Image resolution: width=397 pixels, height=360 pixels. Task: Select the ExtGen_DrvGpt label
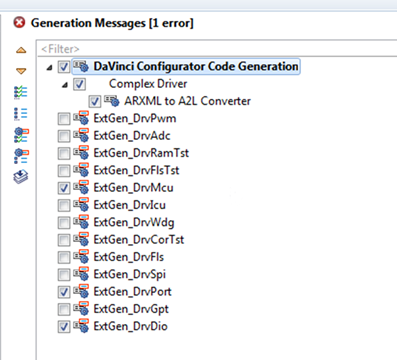point(131,309)
